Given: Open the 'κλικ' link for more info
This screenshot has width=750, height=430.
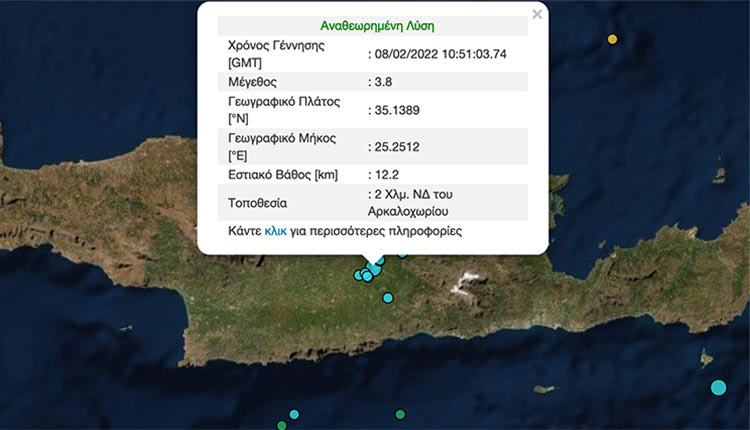Looking at the screenshot, I should click(276, 231).
